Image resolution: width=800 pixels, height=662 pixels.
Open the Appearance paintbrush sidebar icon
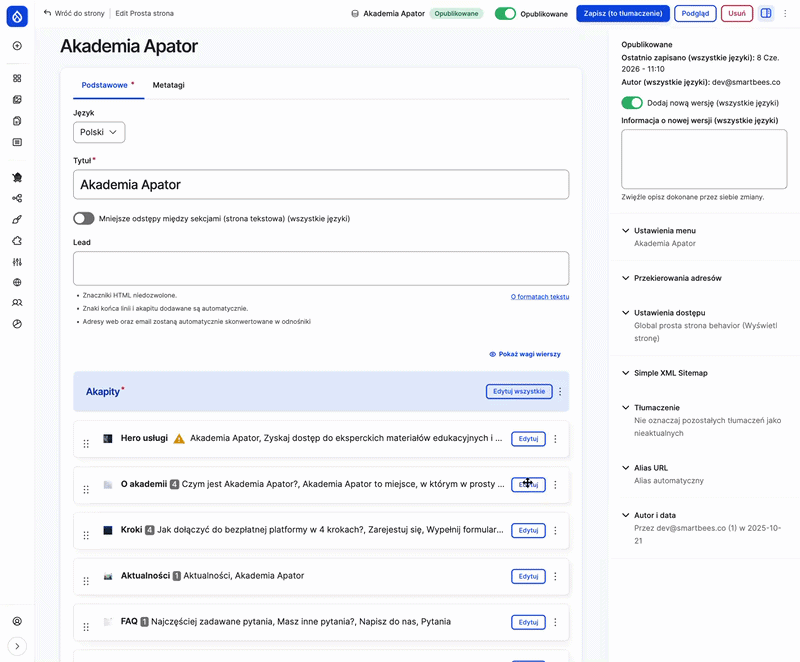click(17, 220)
